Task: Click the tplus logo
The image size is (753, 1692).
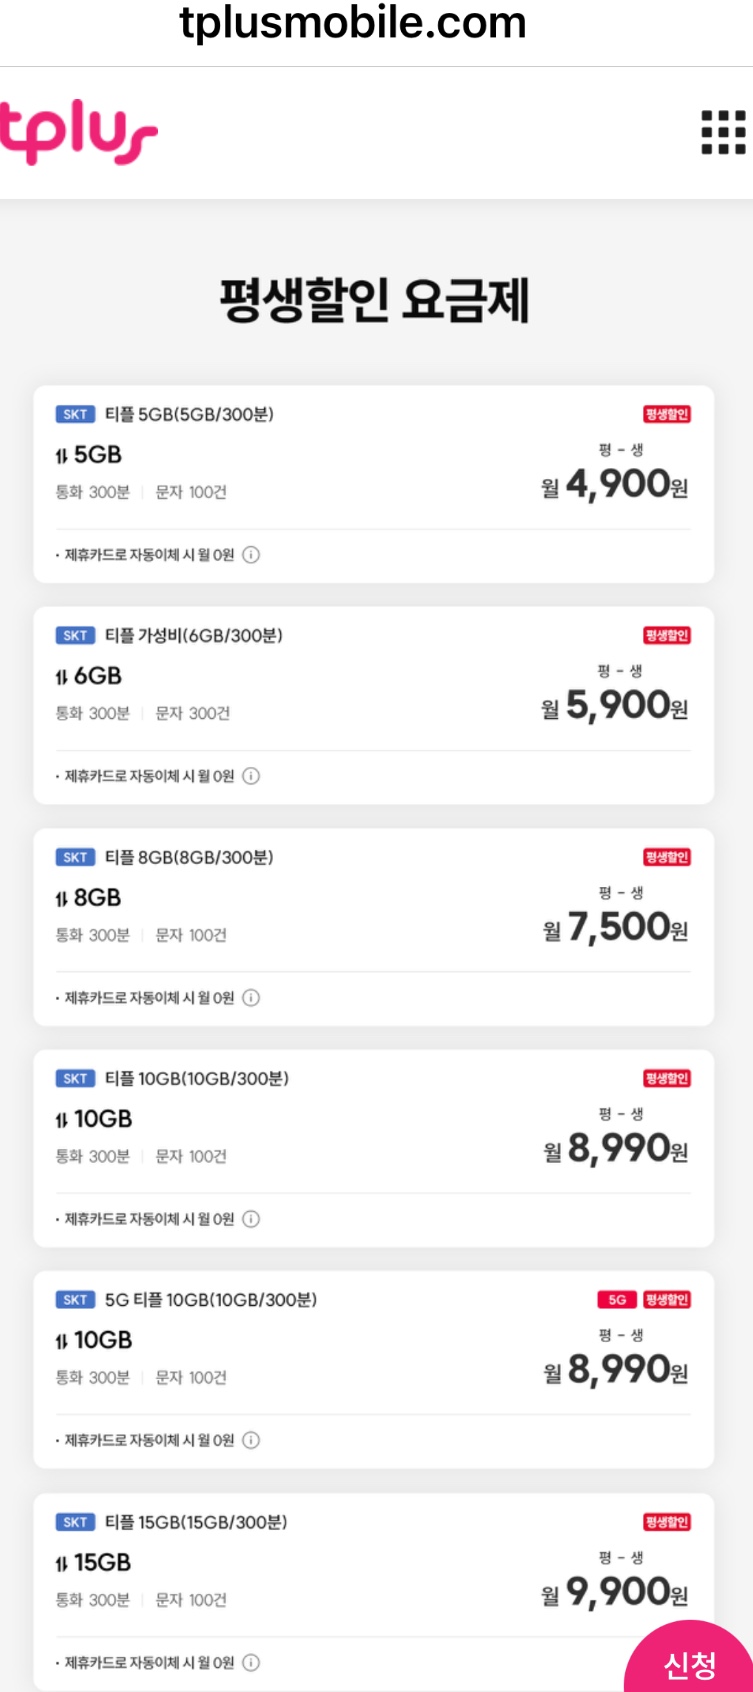Action: [78, 133]
